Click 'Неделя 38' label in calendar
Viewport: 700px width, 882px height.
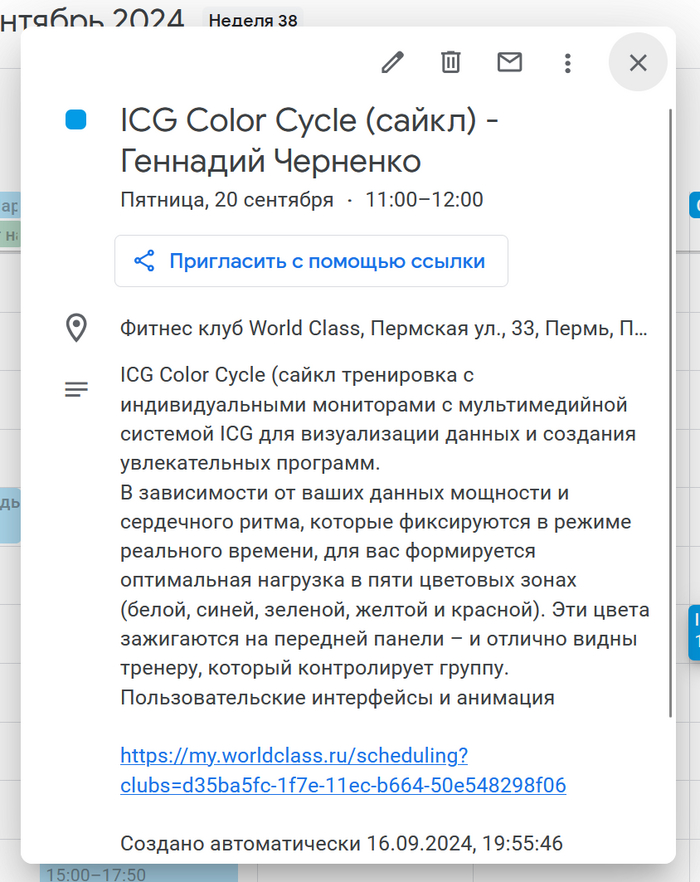[x=253, y=21]
